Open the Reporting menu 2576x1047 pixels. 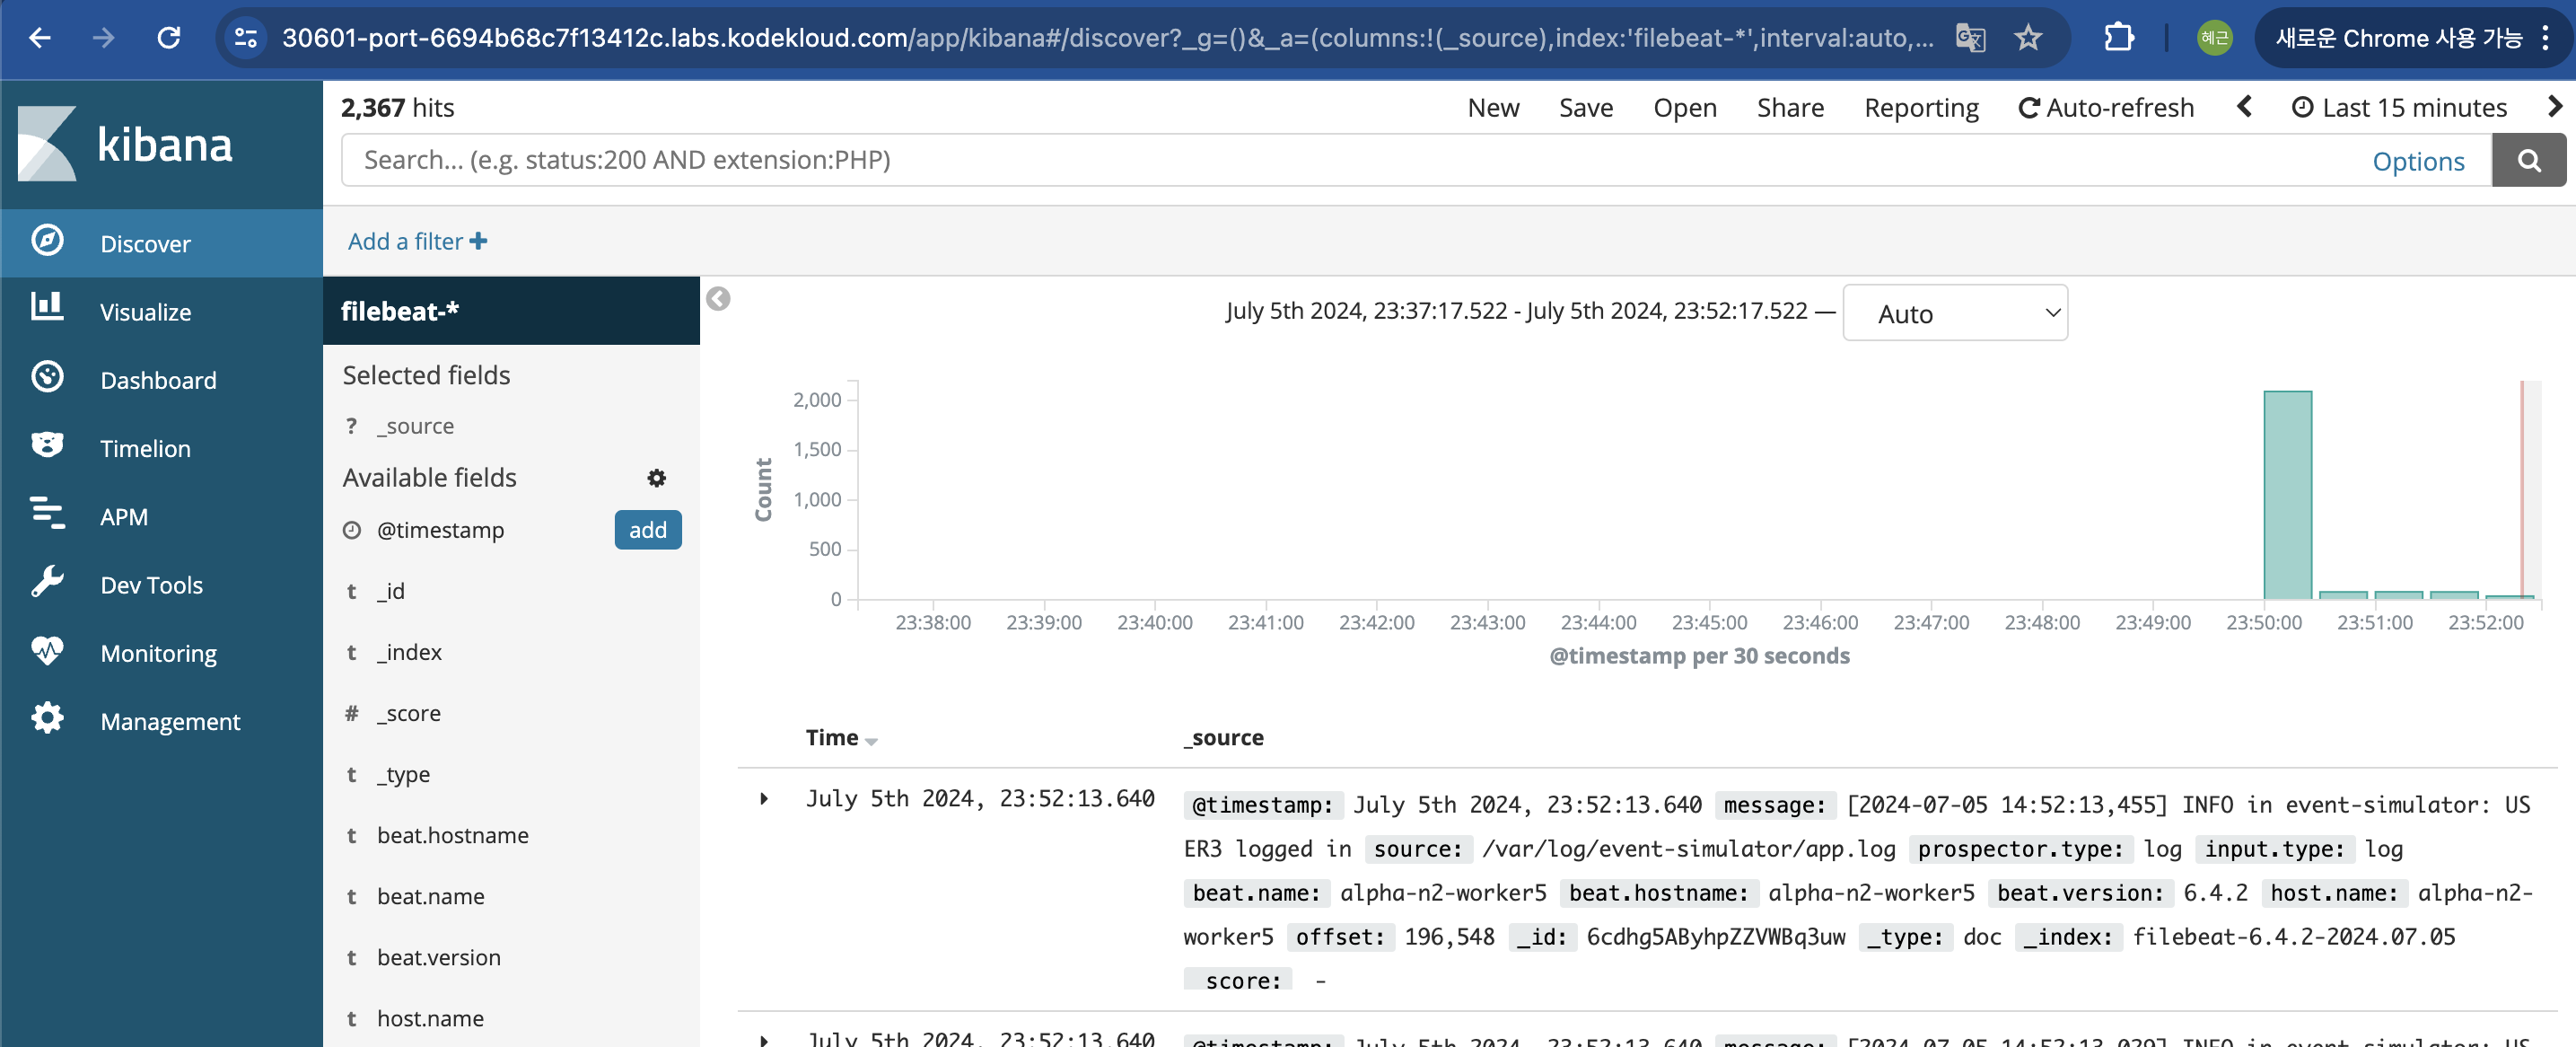coord(1920,108)
